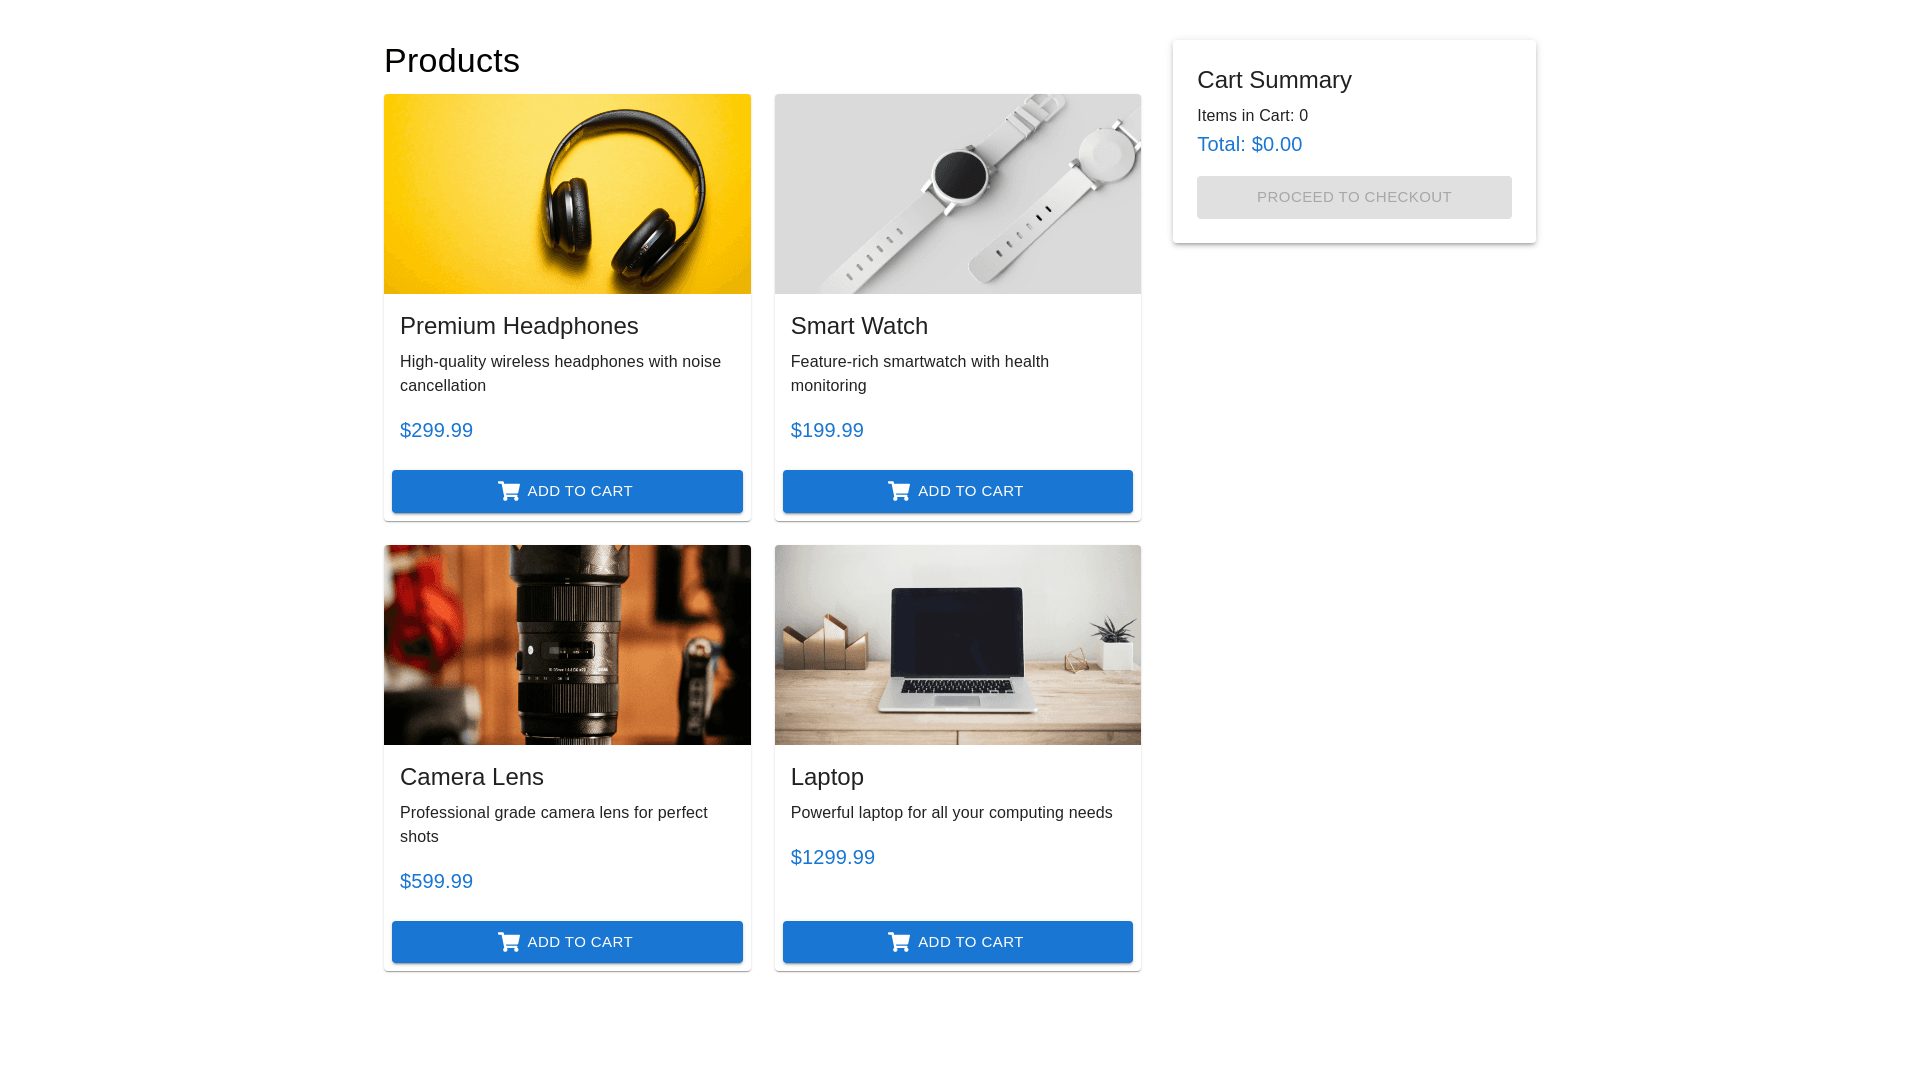Open the camera lens product photo
The height and width of the screenshot is (1080, 1920).
[567, 645]
